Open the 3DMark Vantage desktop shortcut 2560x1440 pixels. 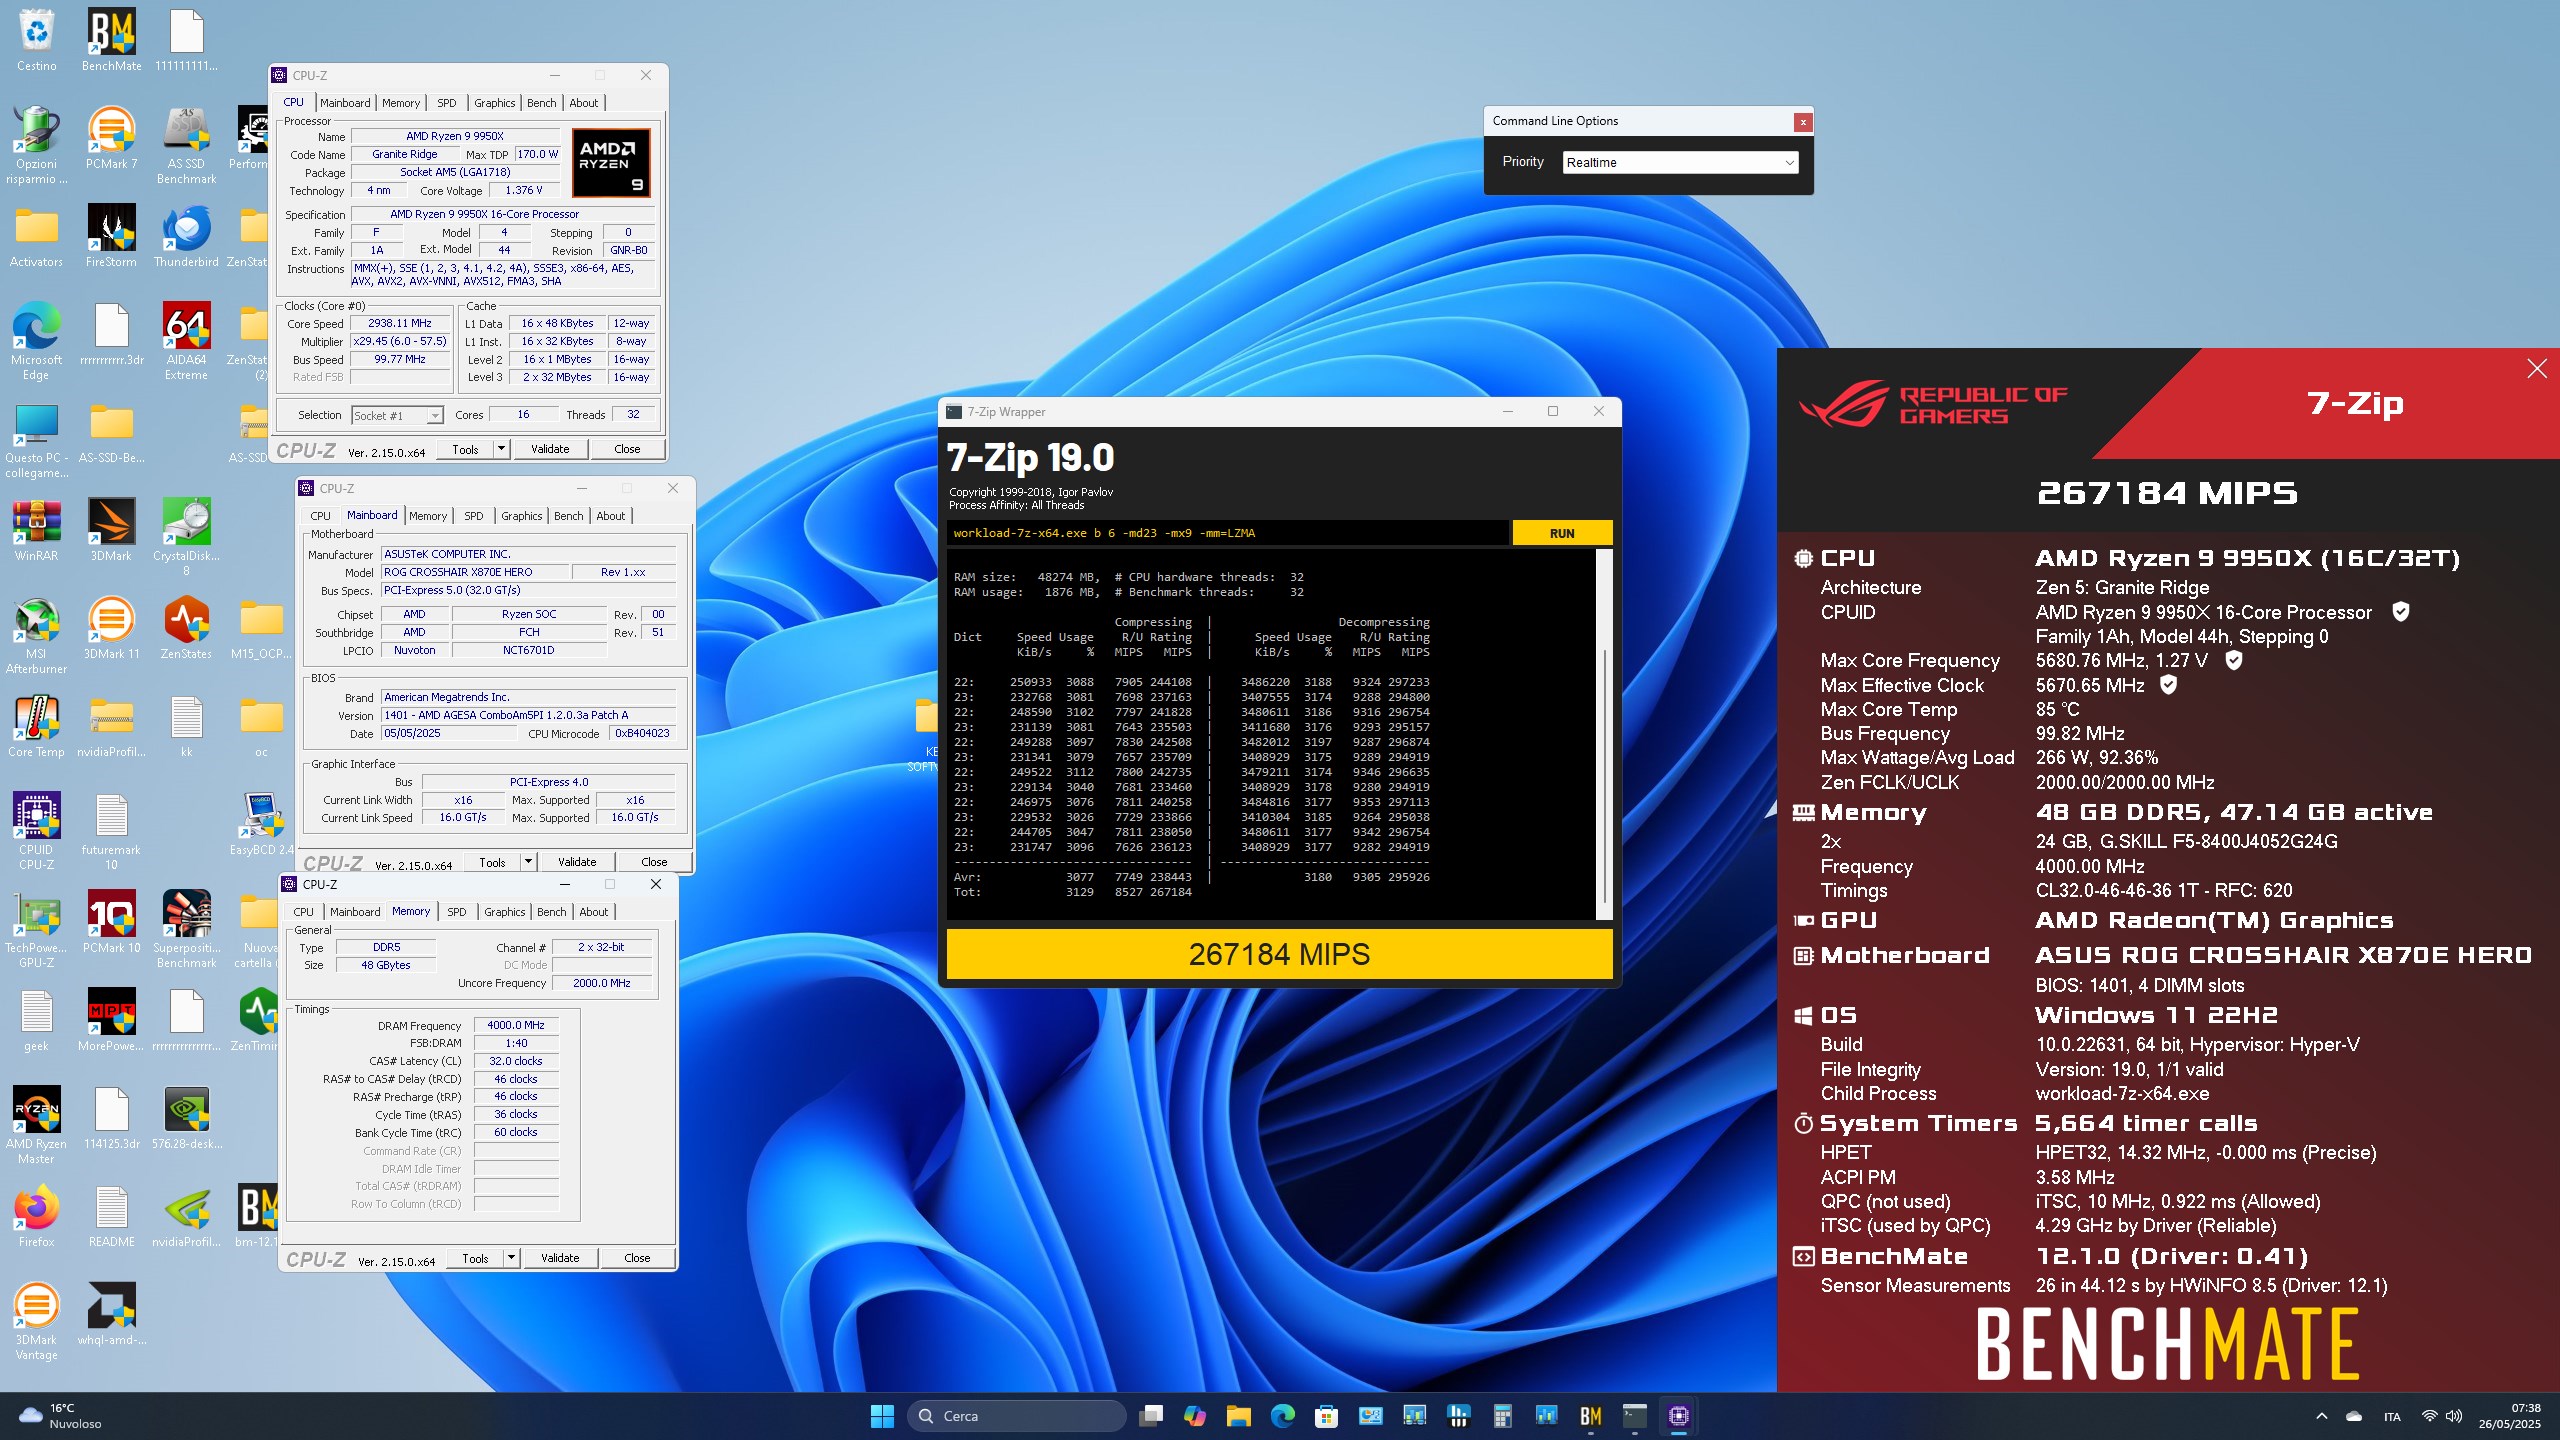(x=36, y=1321)
